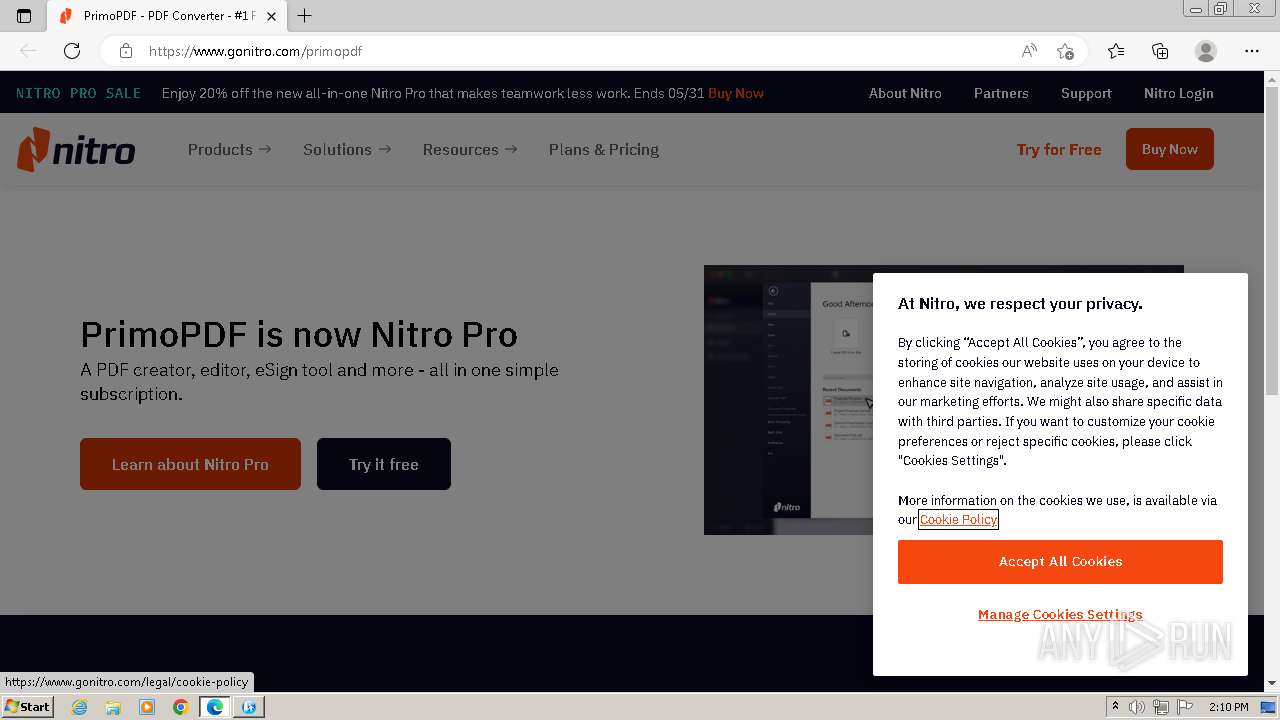This screenshot has height=720, width=1280.
Task: Open Nitro Login
Action: point(1178,93)
